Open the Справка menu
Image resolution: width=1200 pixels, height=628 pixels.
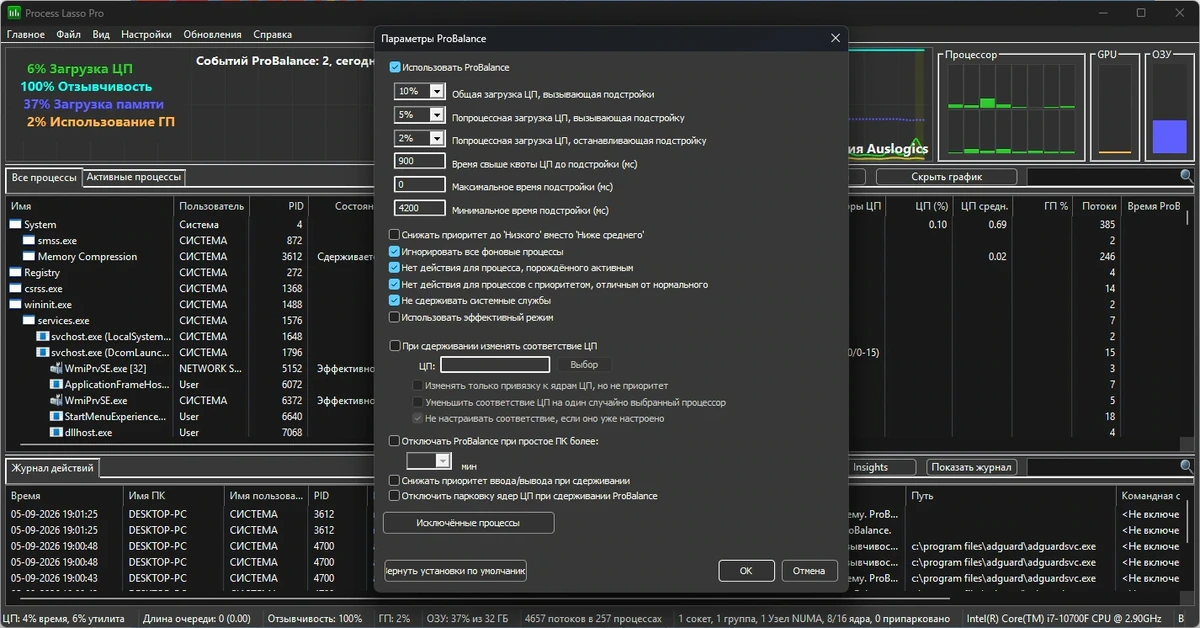[x=273, y=34]
